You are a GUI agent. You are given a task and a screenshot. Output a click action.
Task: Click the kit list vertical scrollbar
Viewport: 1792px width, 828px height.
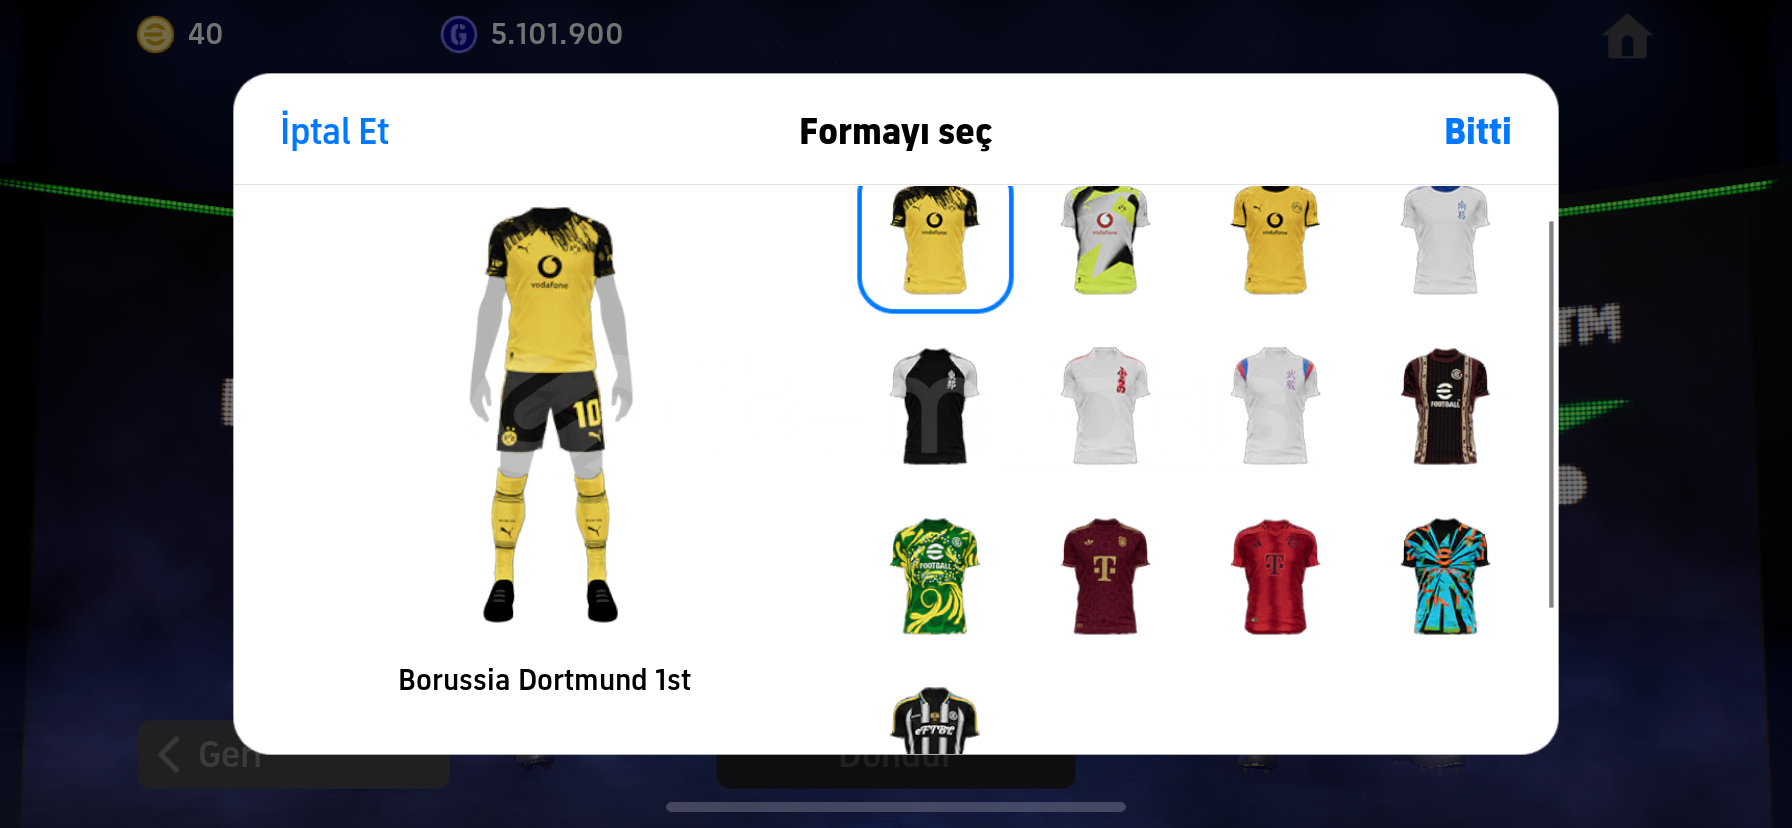[1551, 414]
